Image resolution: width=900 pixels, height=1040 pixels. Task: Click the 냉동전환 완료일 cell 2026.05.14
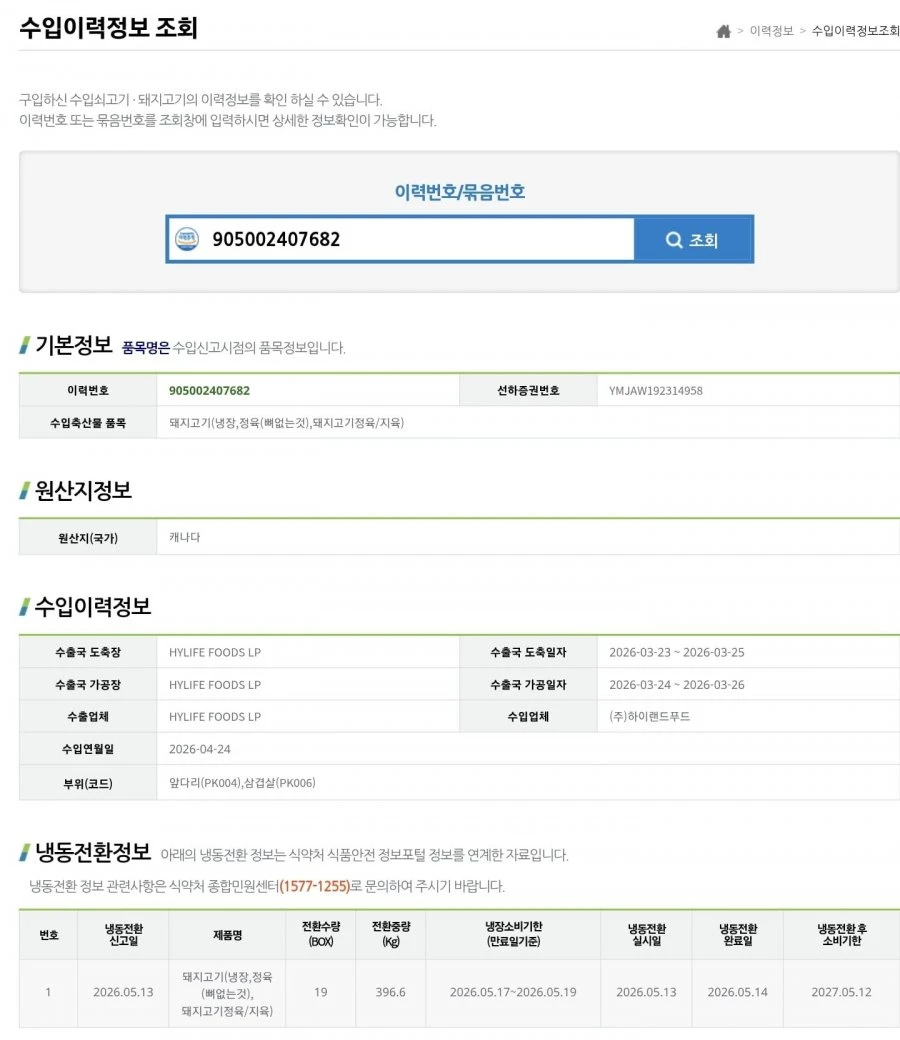point(737,992)
